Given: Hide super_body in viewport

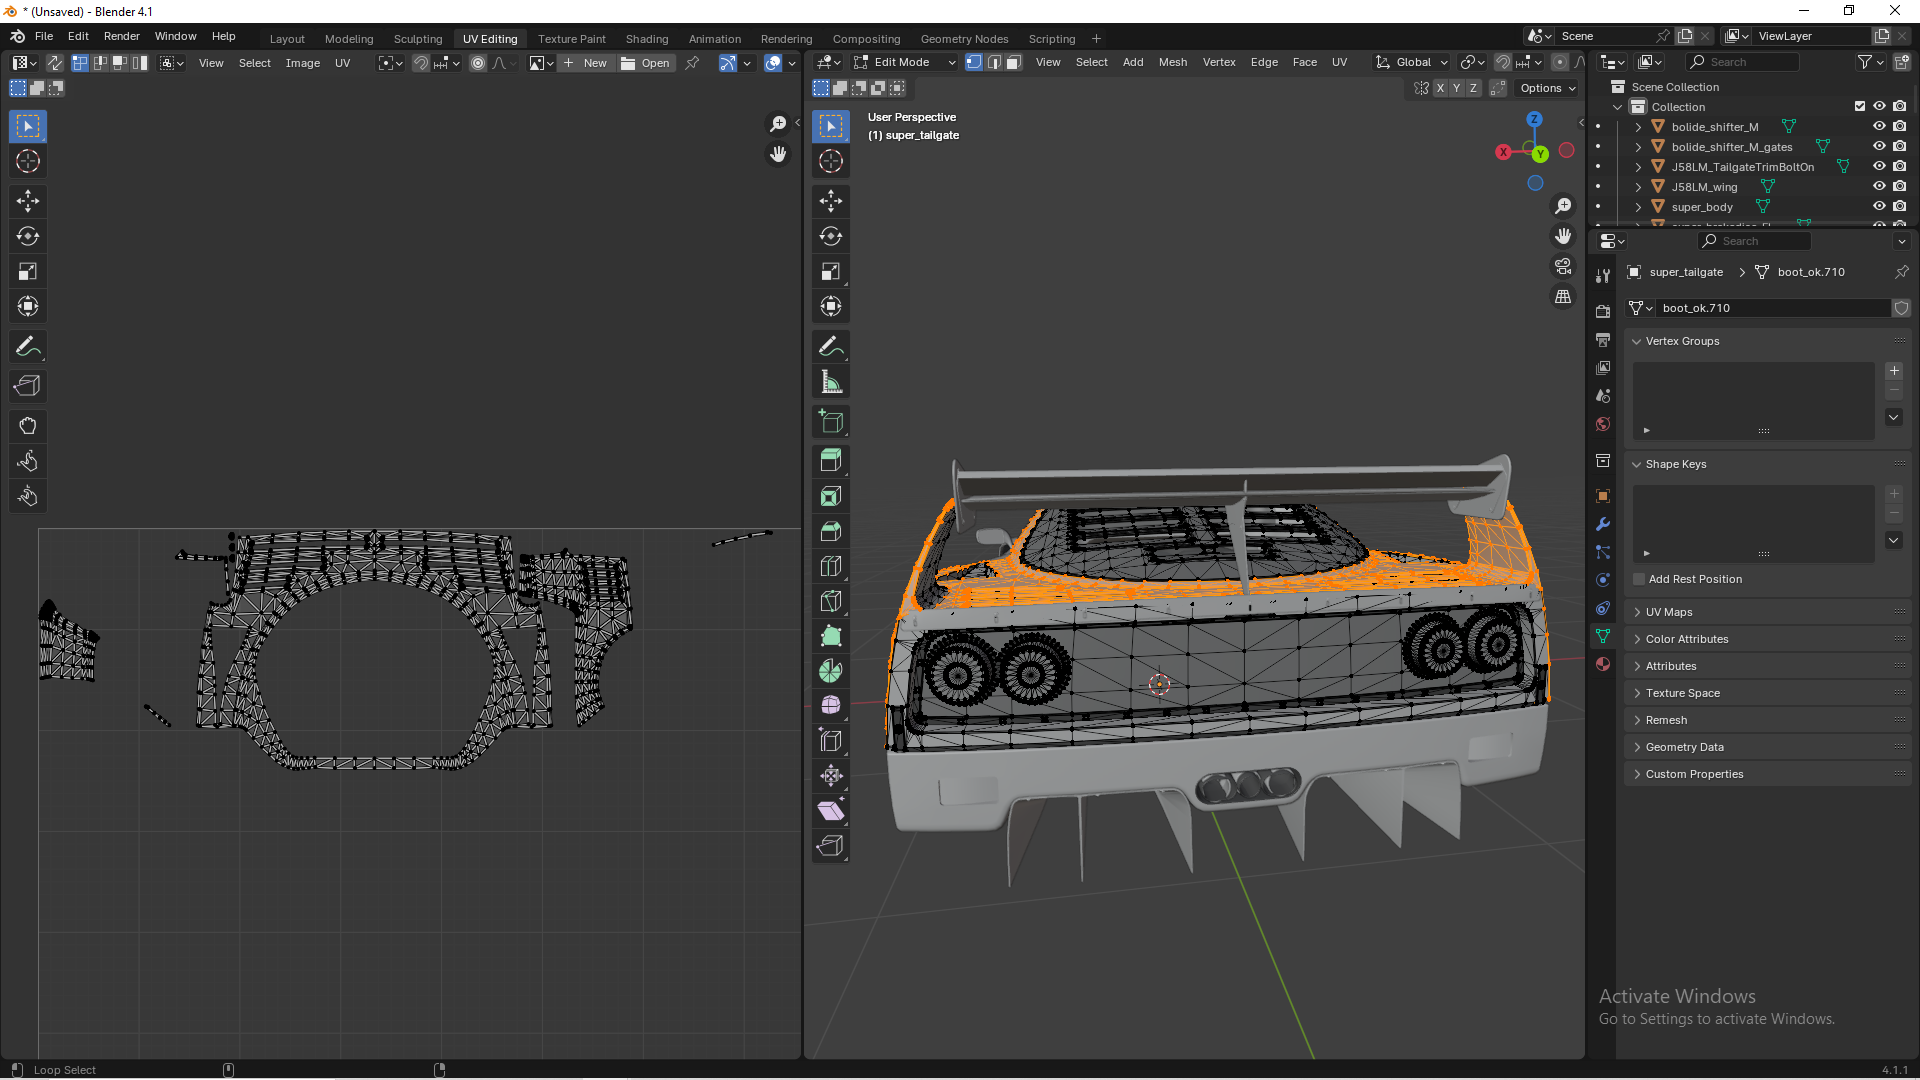Looking at the screenshot, I should pyautogui.click(x=1879, y=207).
